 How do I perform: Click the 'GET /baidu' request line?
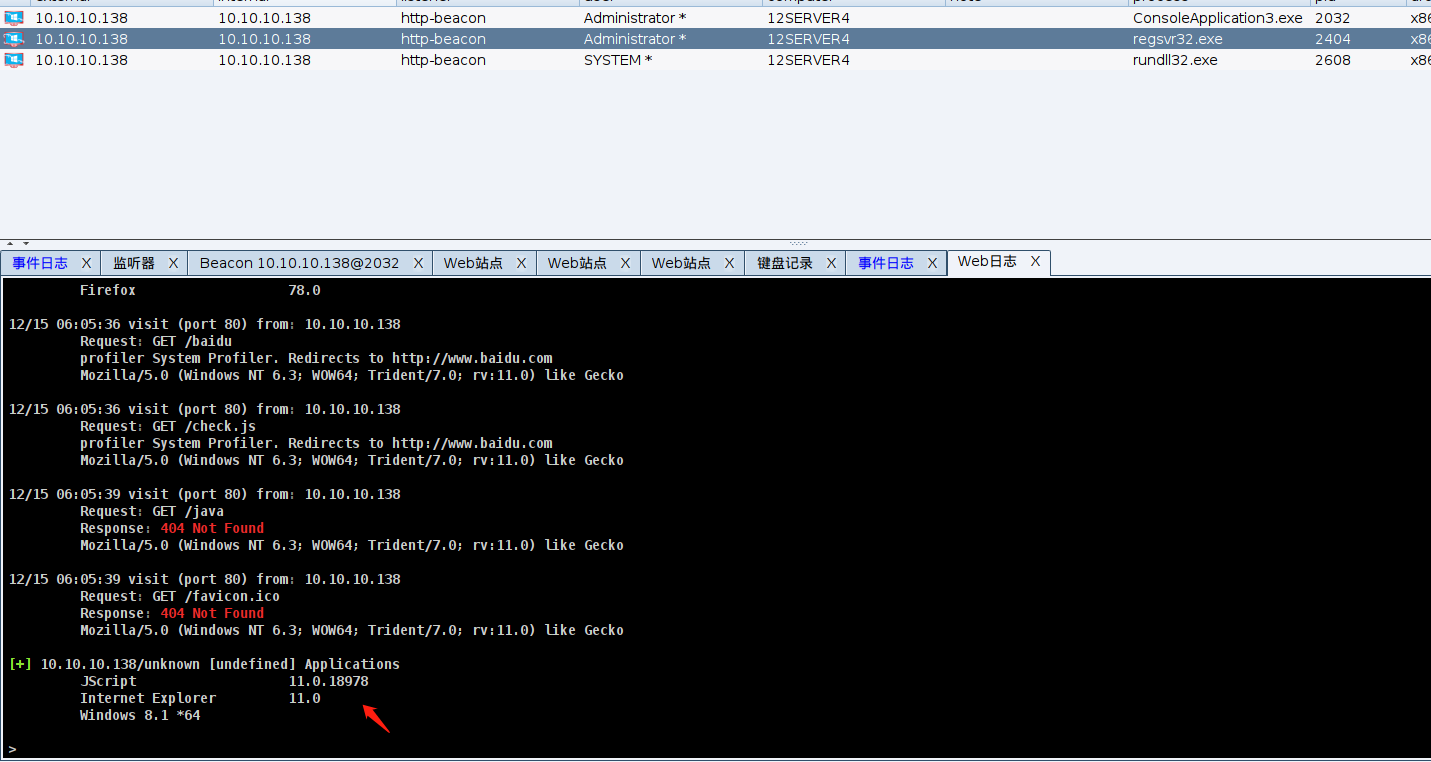[x=156, y=341]
